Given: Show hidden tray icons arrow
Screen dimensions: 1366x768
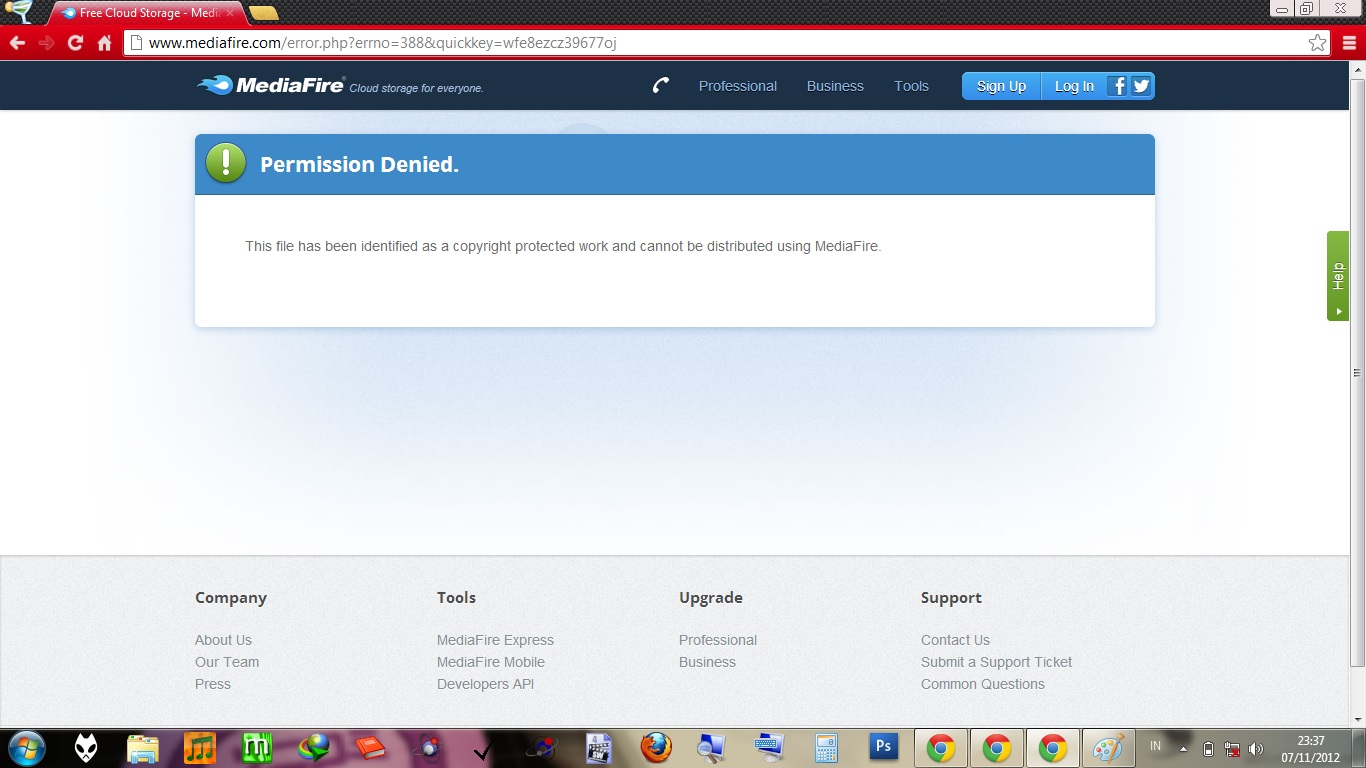Looking at the screenshot, I should tap(1184, 749).
